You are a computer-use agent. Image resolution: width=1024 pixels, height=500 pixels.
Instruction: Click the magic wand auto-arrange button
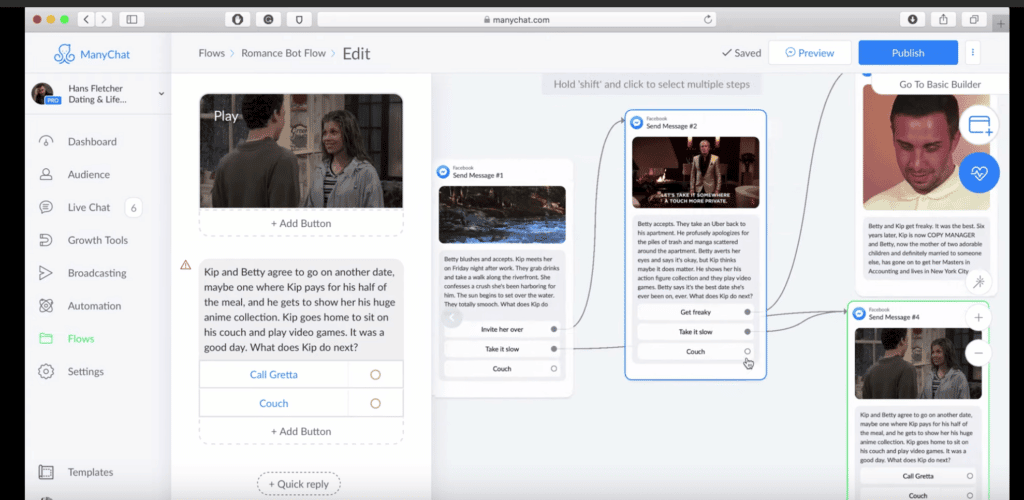point(978,282)
